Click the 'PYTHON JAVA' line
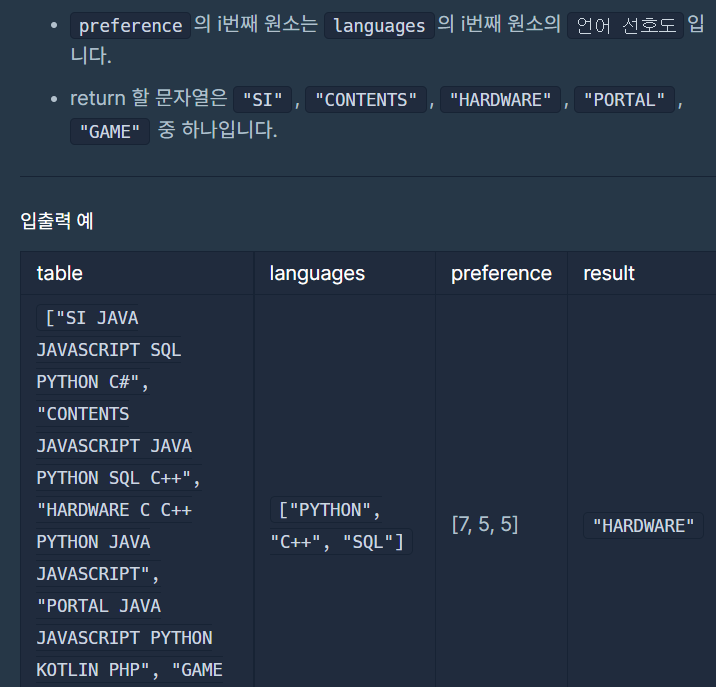Viewport: 716px width, 687px height. [93, 542]
